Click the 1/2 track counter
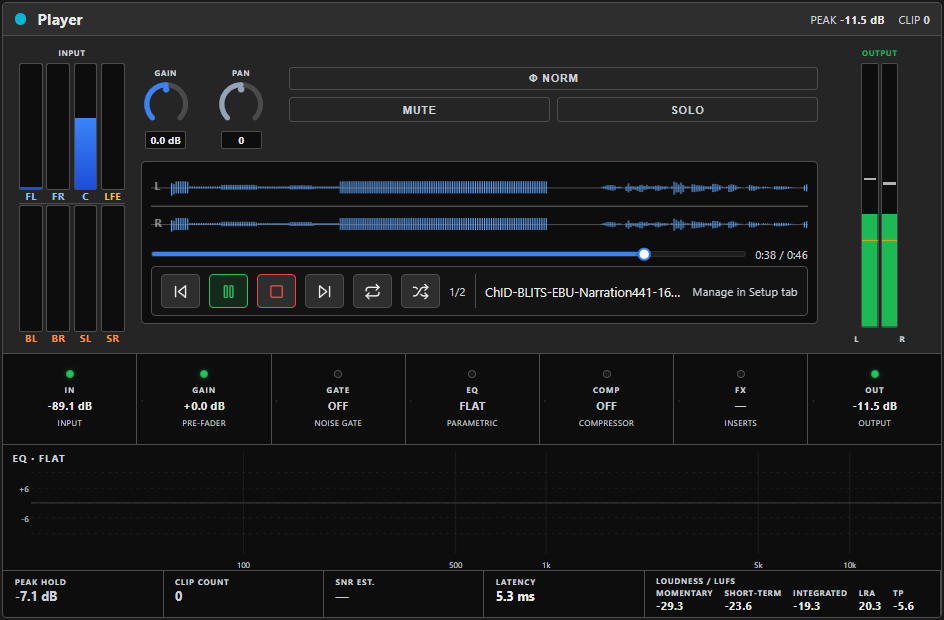The height and width of the screenshot is (620, 944). [458, 292]
